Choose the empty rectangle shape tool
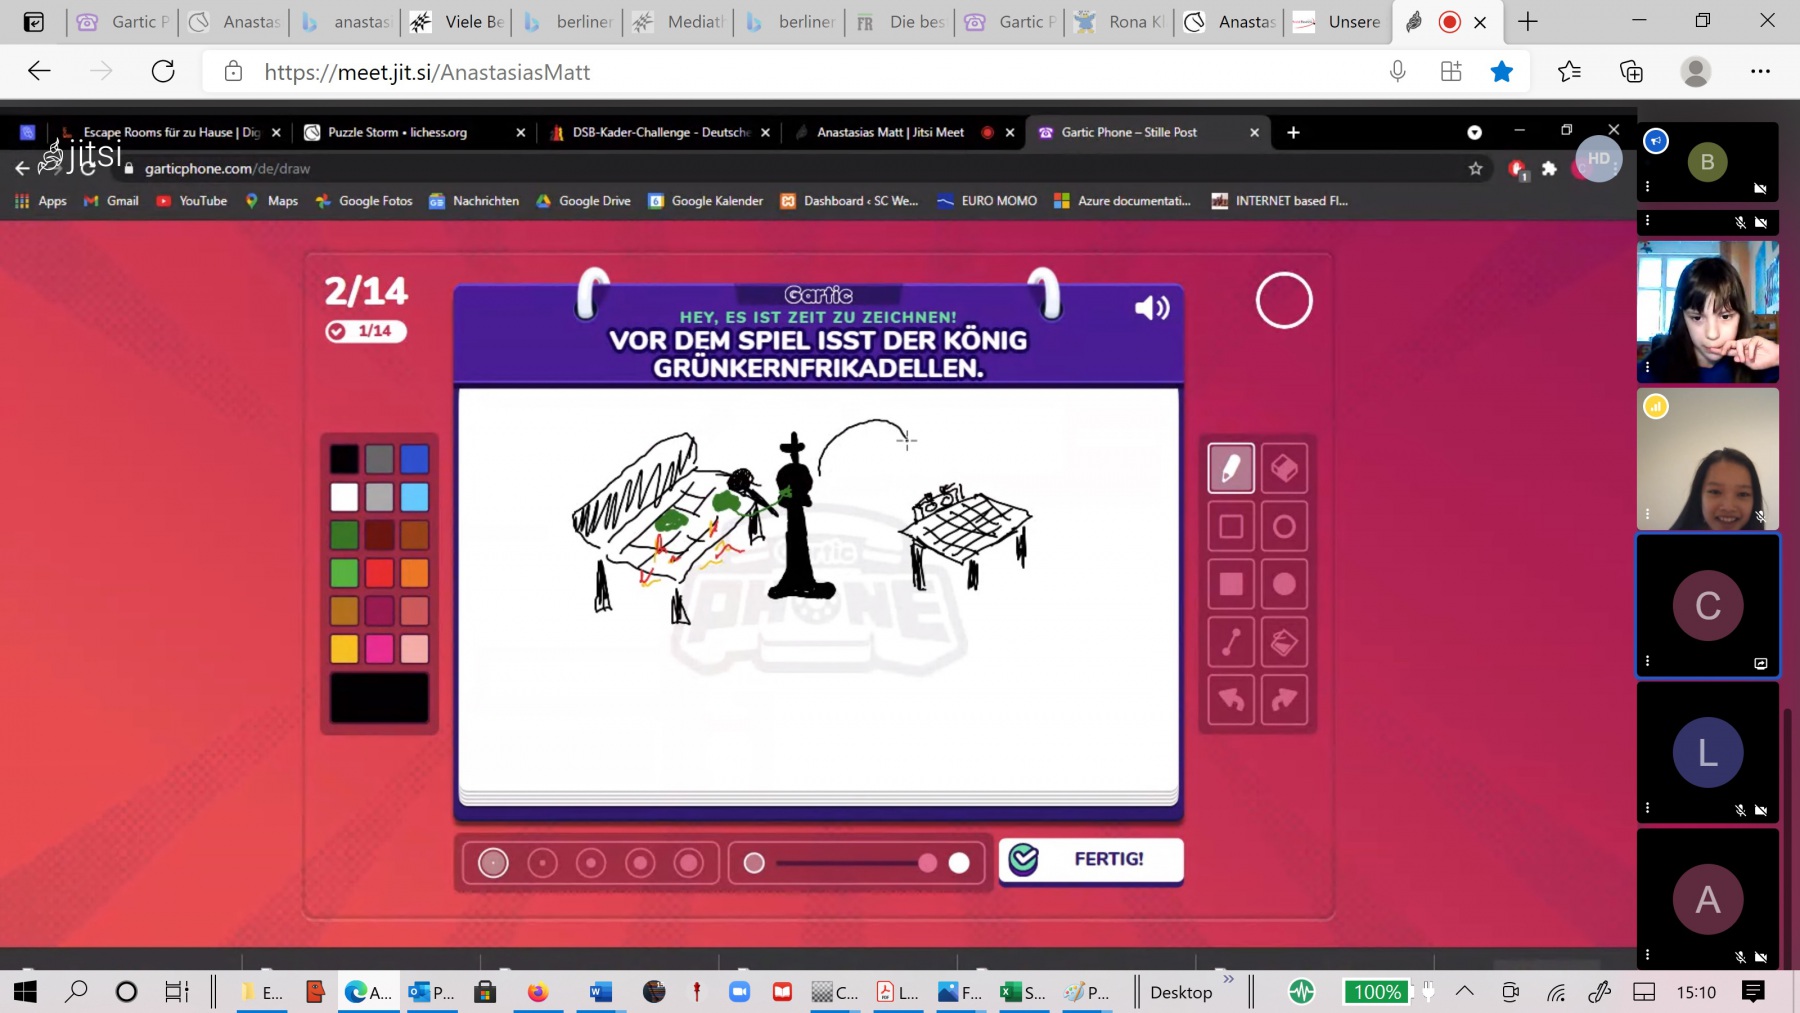This screenshot has width=1800, height=1013. [1231, 526]
